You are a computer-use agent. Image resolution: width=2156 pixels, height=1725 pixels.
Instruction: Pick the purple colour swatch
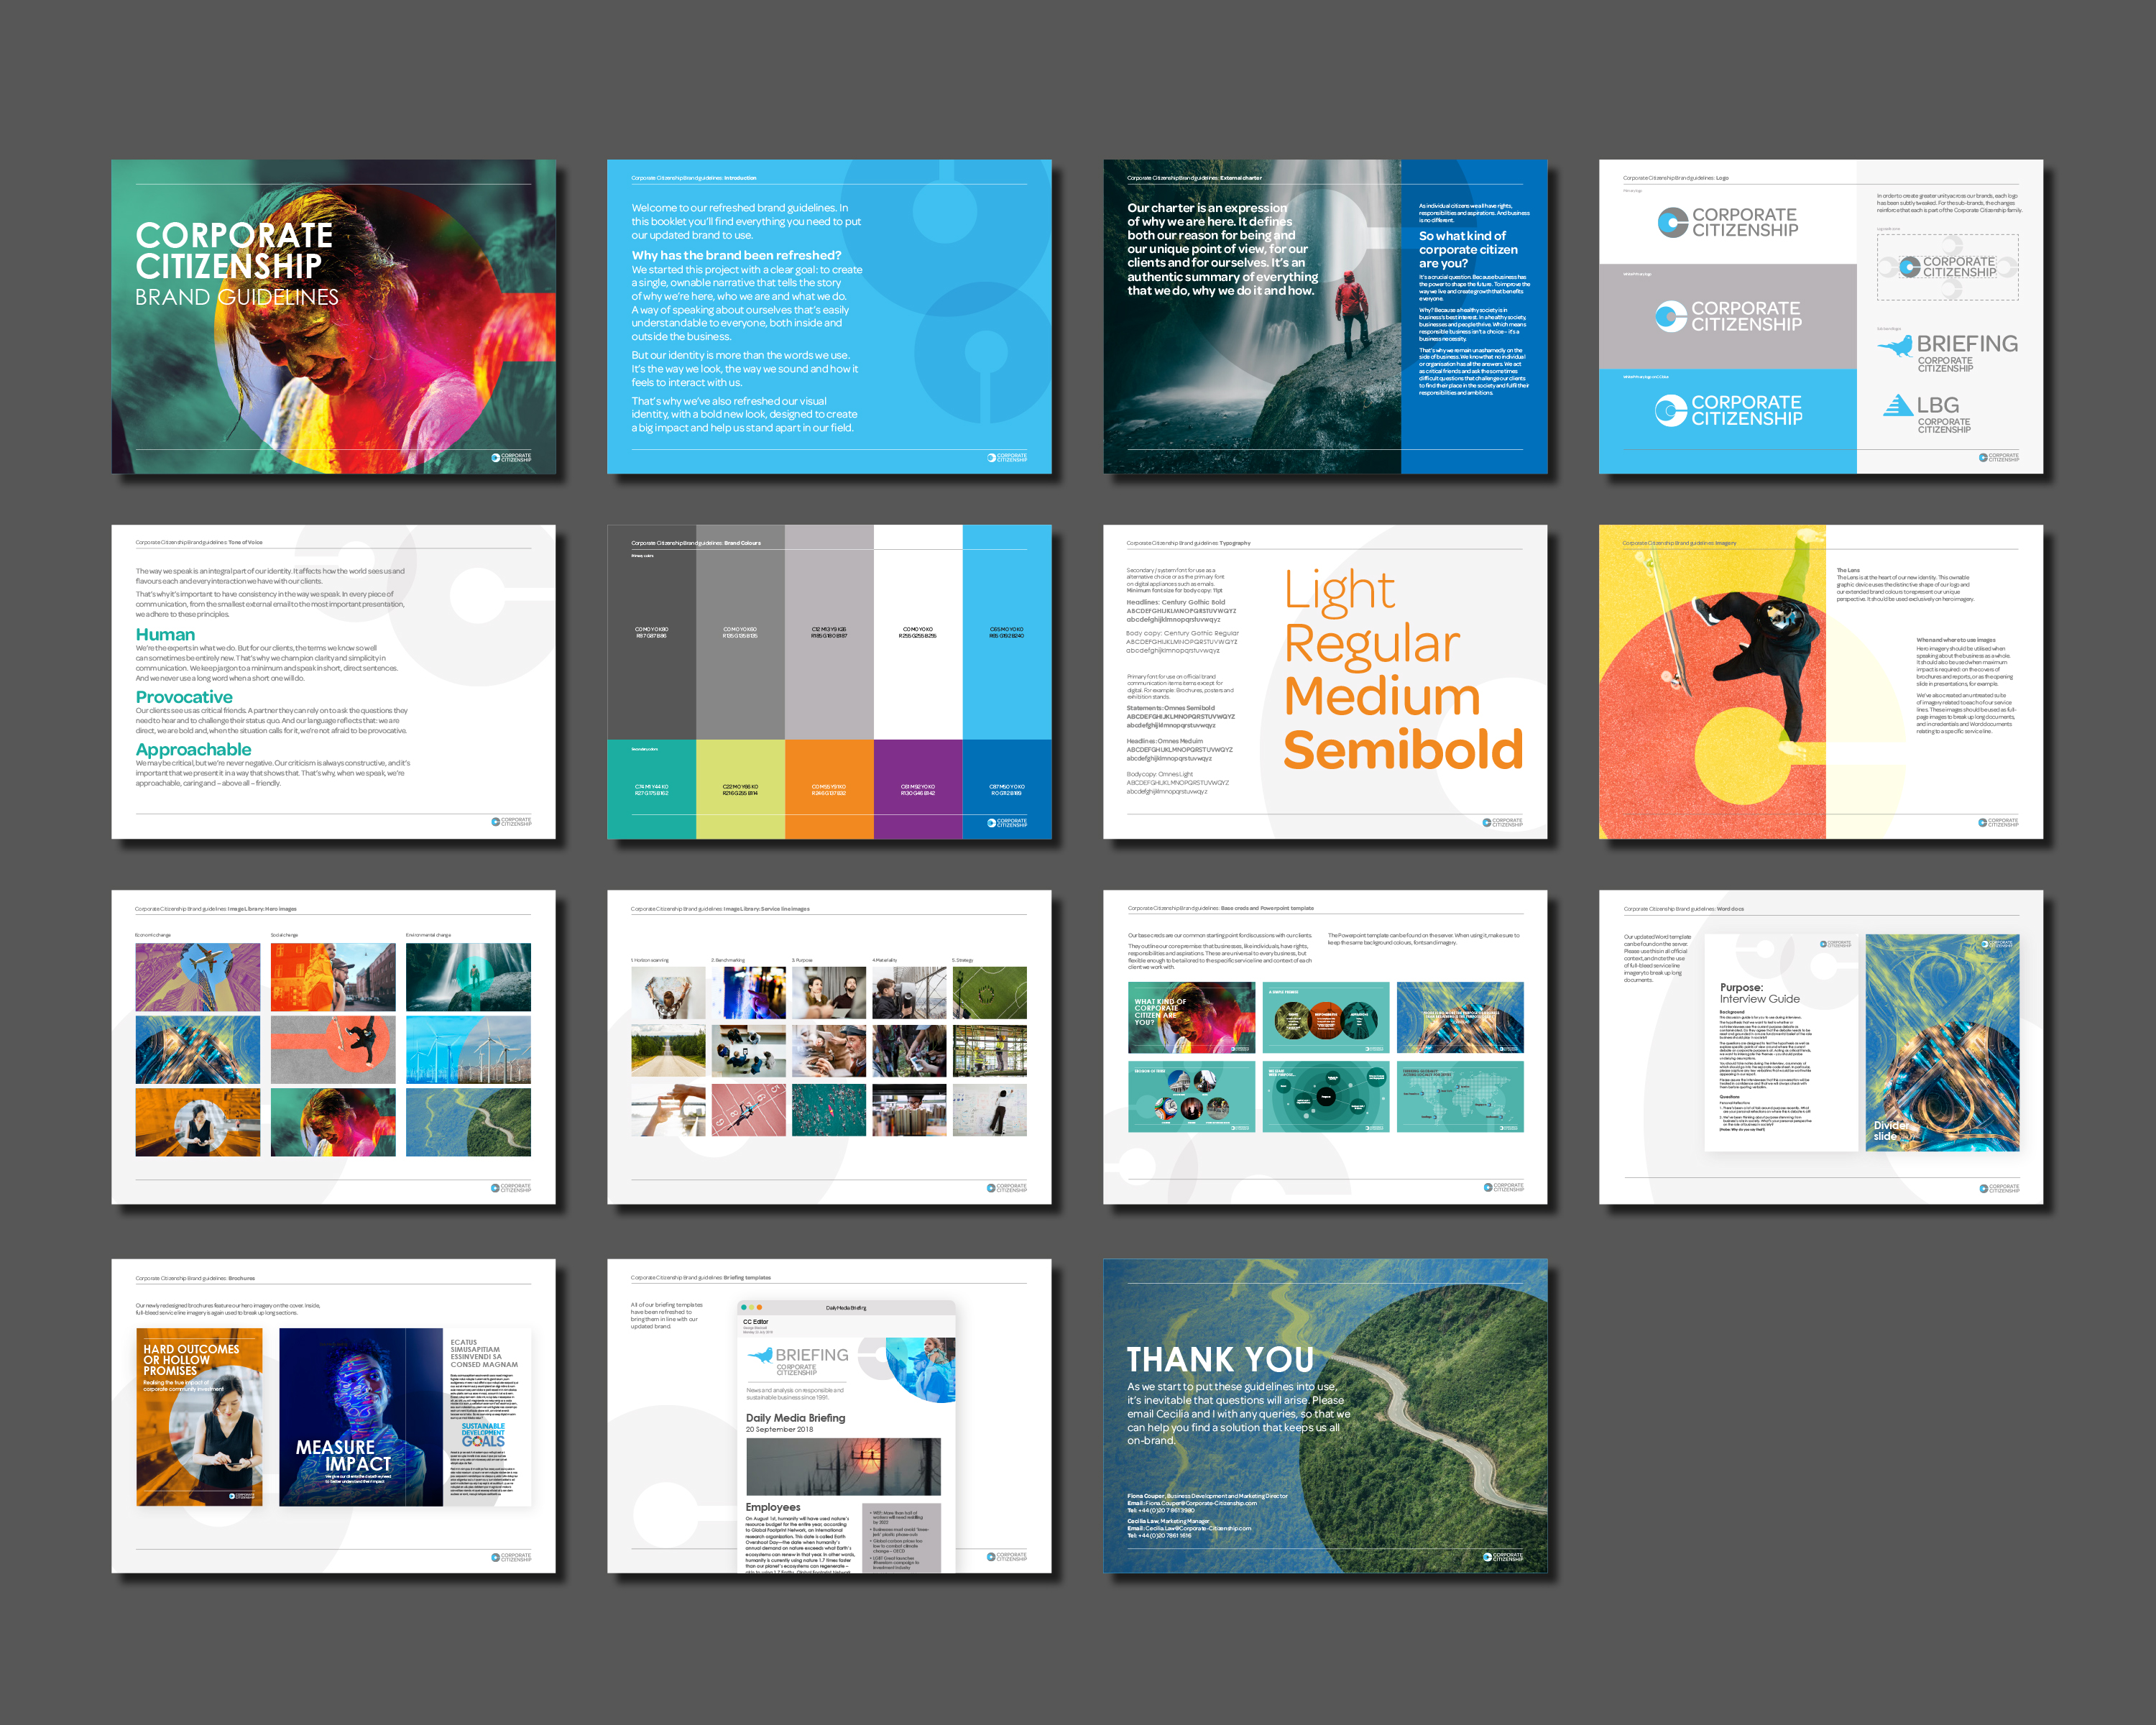pos(918,789)
